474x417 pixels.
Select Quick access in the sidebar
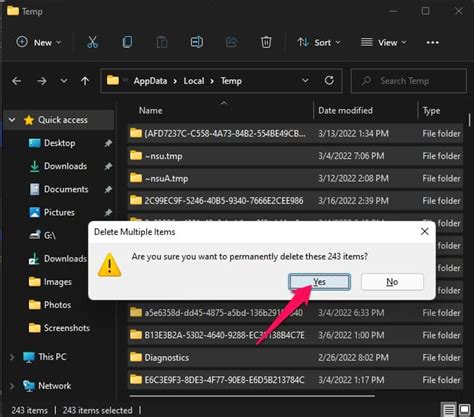click(x=63, y=120)
